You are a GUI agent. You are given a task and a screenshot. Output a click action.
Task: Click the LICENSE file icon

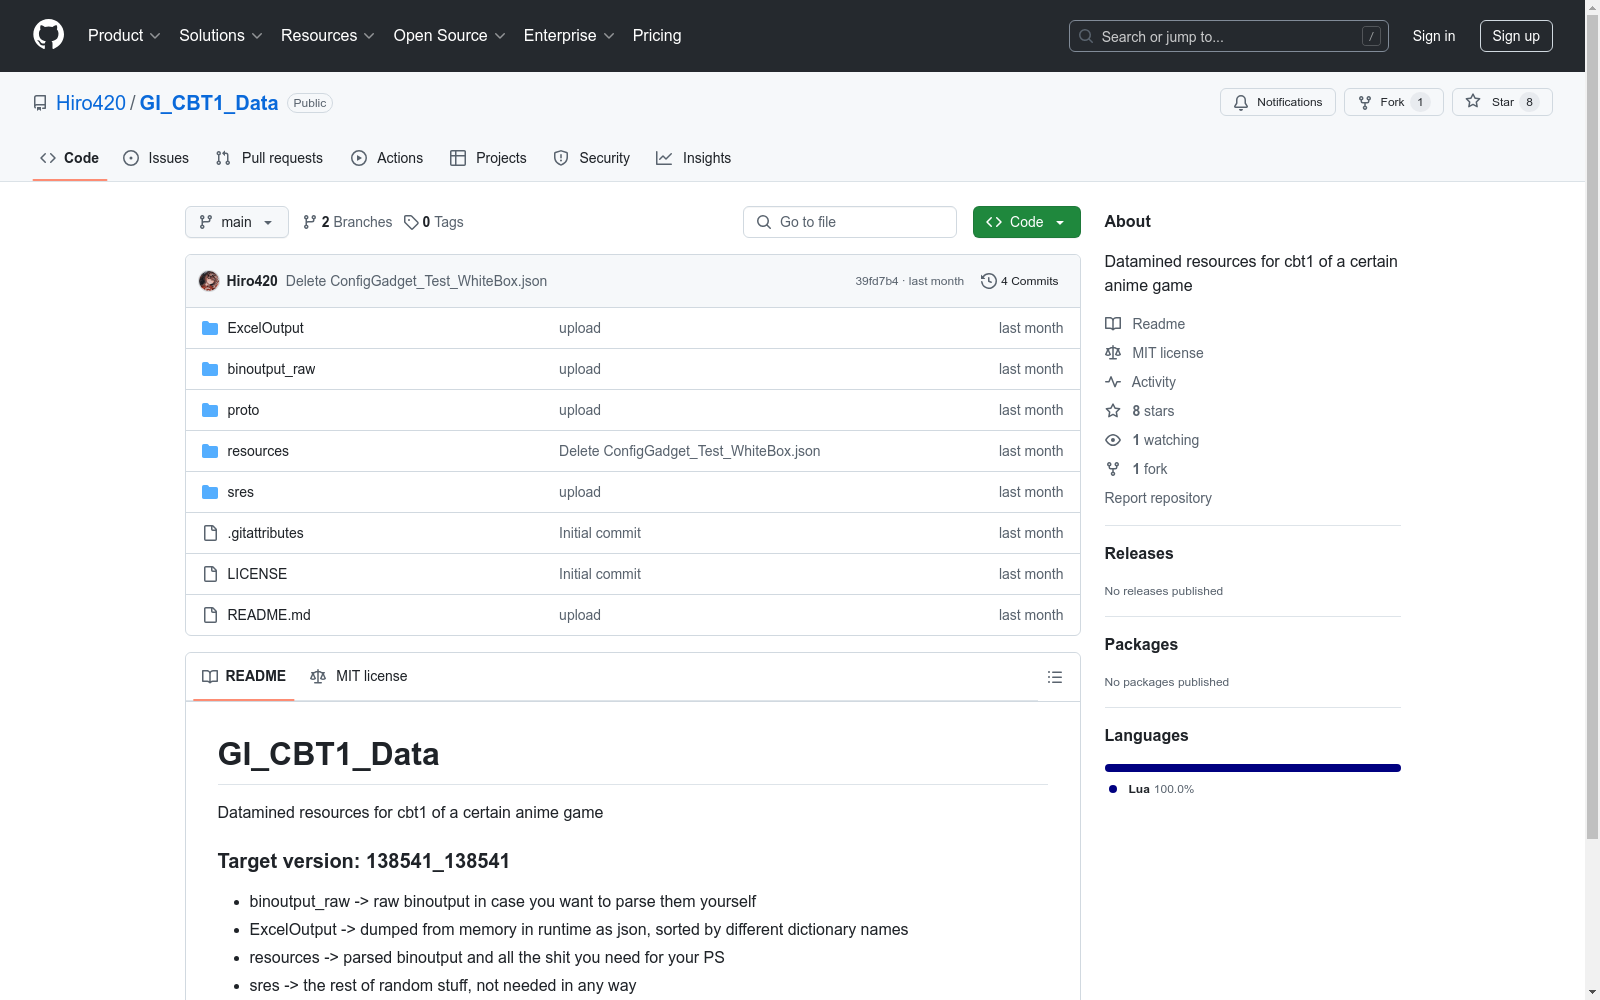point(210,574)
